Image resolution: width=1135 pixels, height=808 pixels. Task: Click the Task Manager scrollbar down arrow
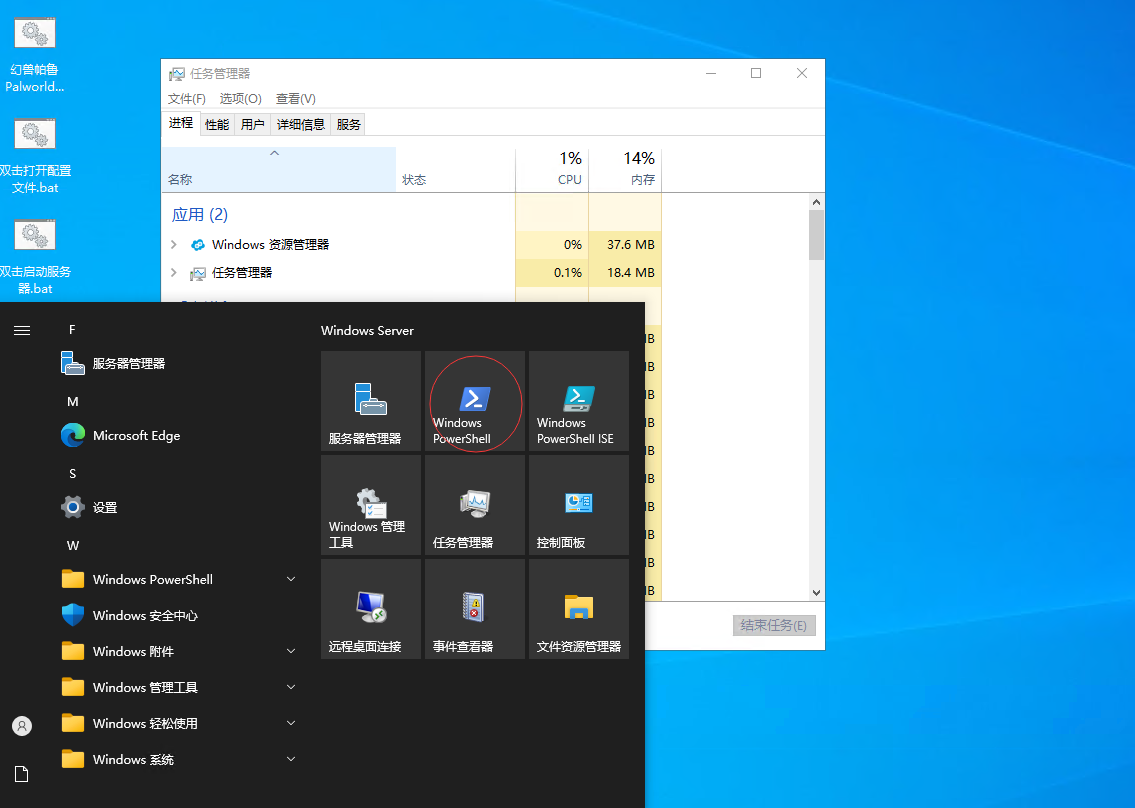click(x=817, y=593)
